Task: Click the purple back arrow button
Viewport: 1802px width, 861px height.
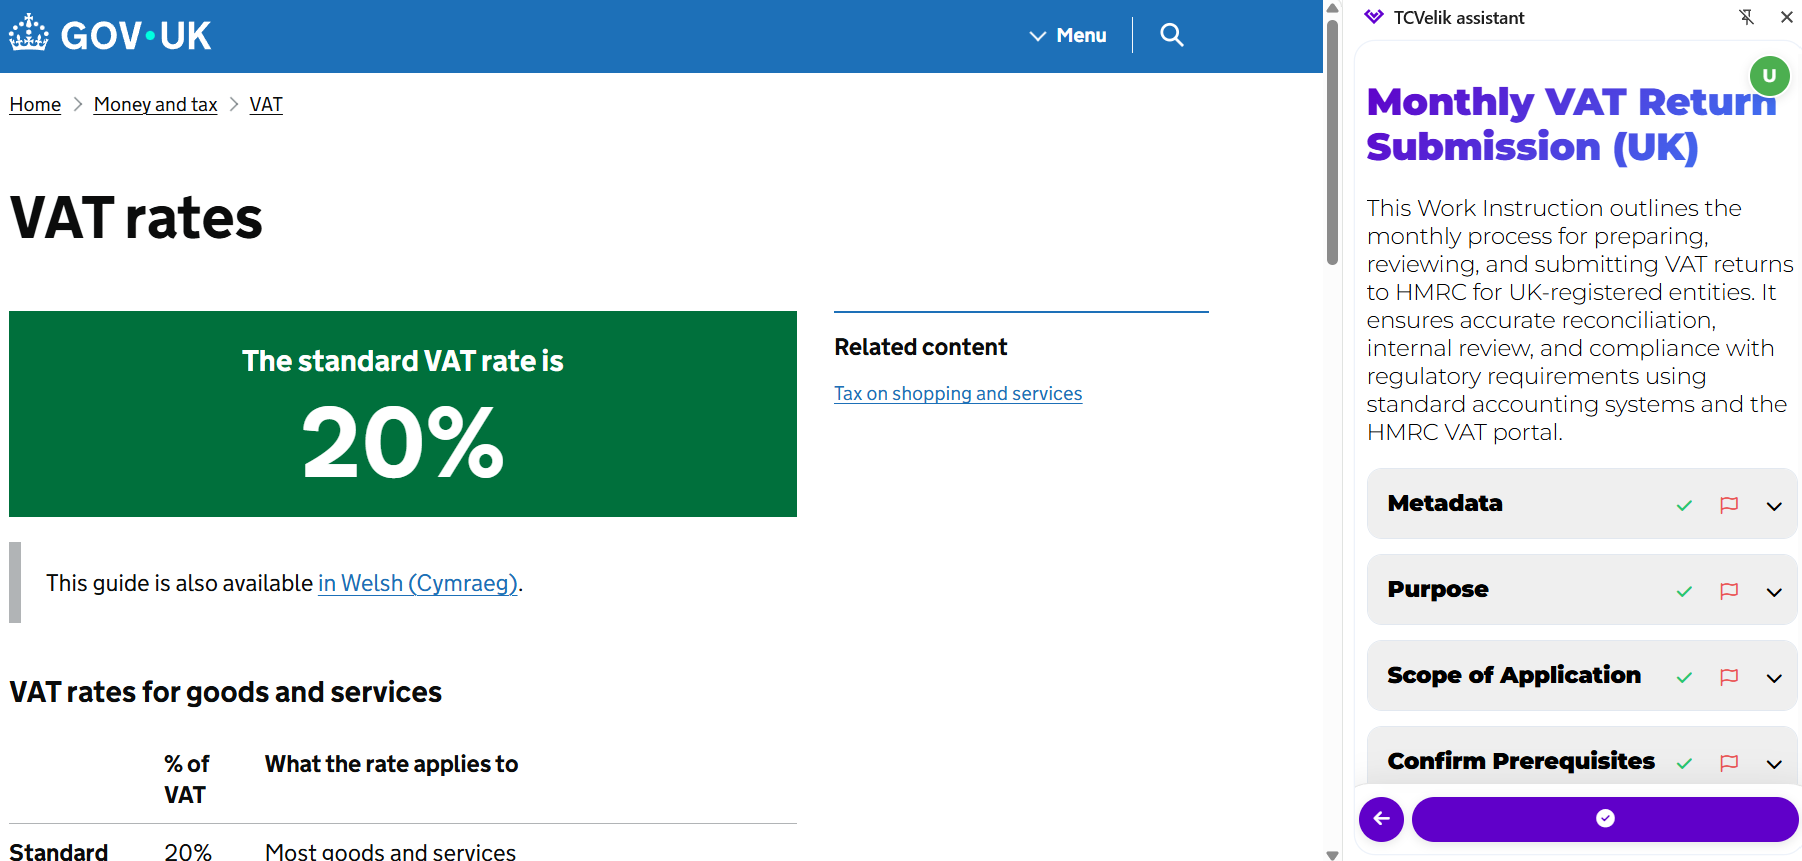Action: (x=1381, y=819)
